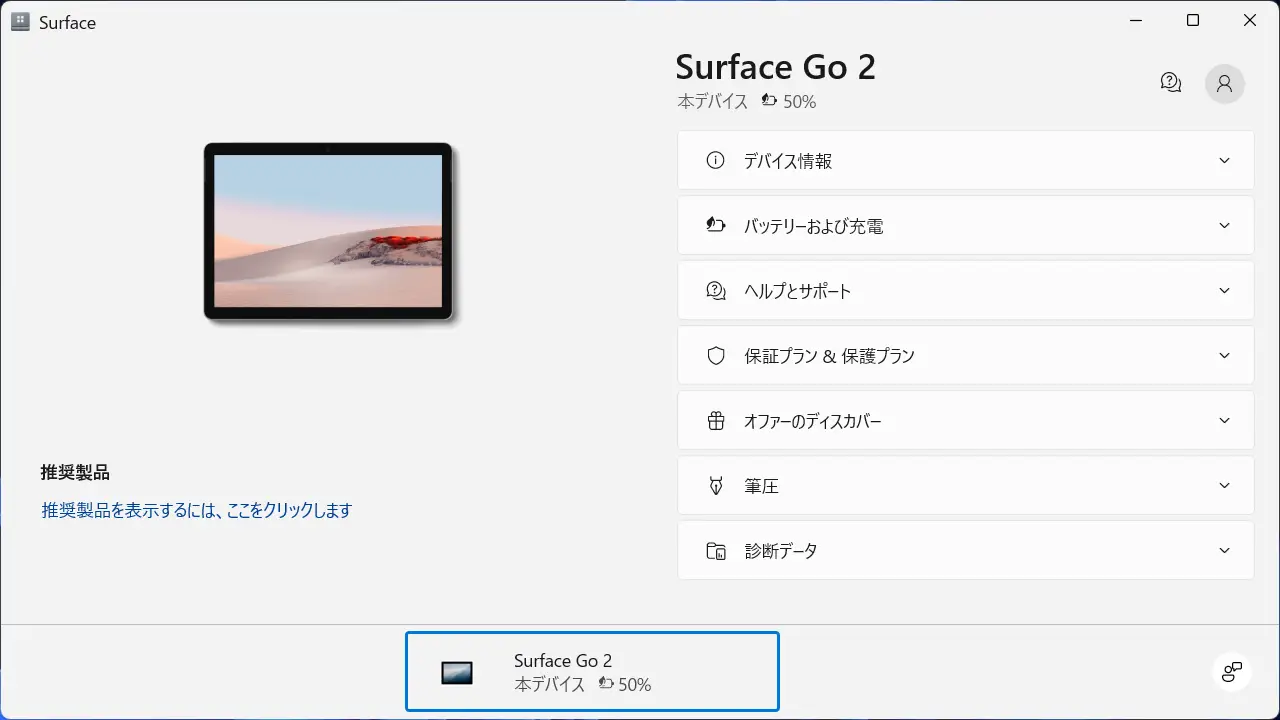Image resolution: width=1280 pixels, height=720 pixels.
Task: Click the pen pressure nib icon
Action: click(x=715, y=486)
